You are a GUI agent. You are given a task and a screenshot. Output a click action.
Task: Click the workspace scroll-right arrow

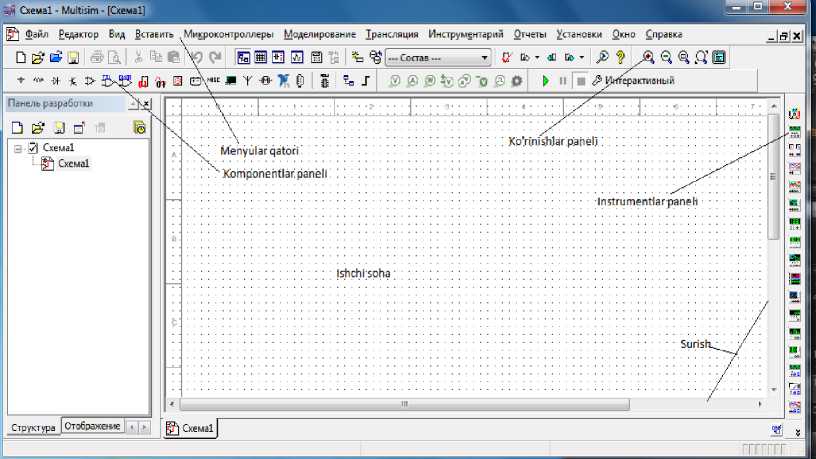pyautogui.click(x=760, y=404)
